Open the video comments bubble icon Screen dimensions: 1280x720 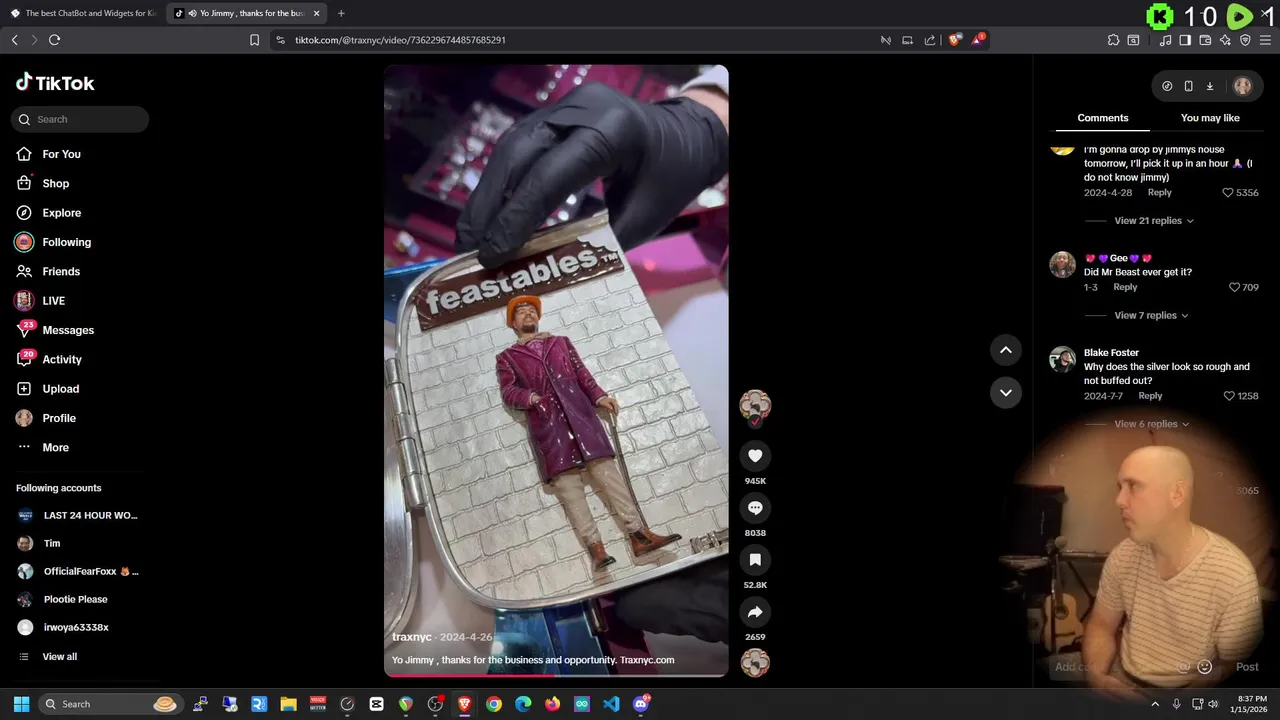click(755, 508)
